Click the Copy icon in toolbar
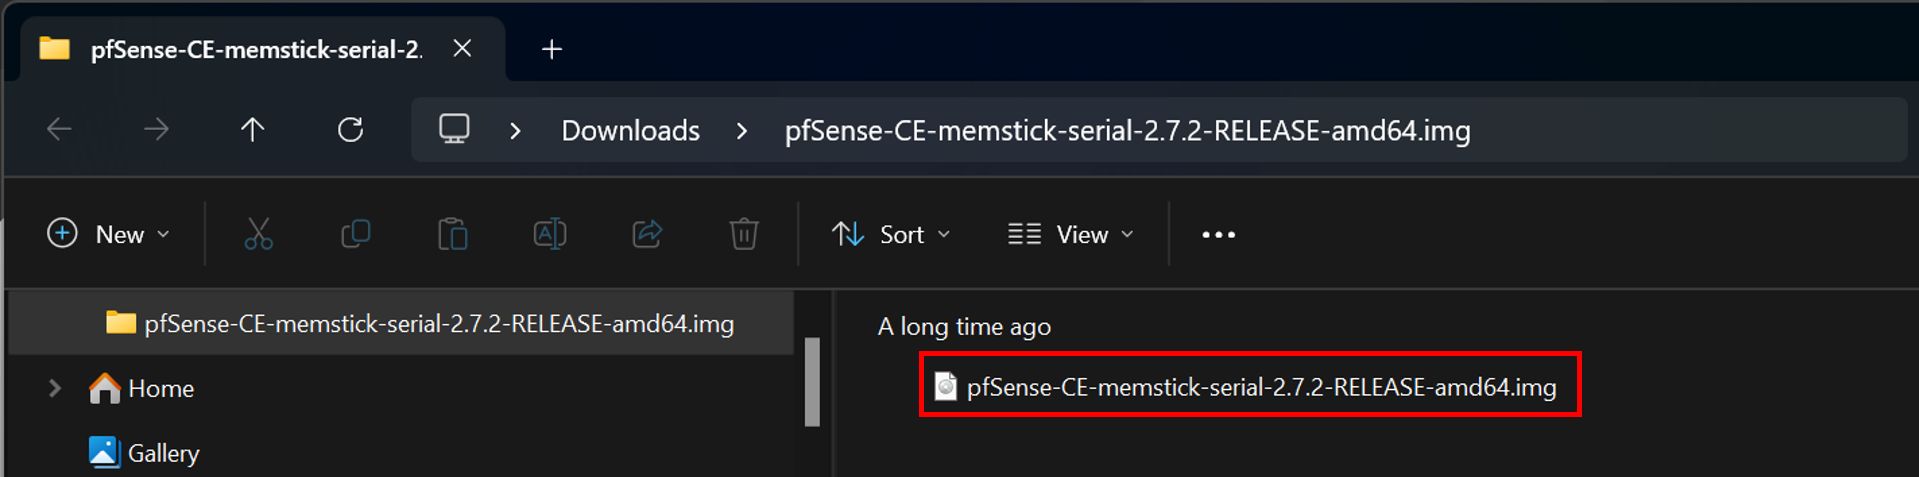The image size is (1919, 477). [x=355, y=234]
